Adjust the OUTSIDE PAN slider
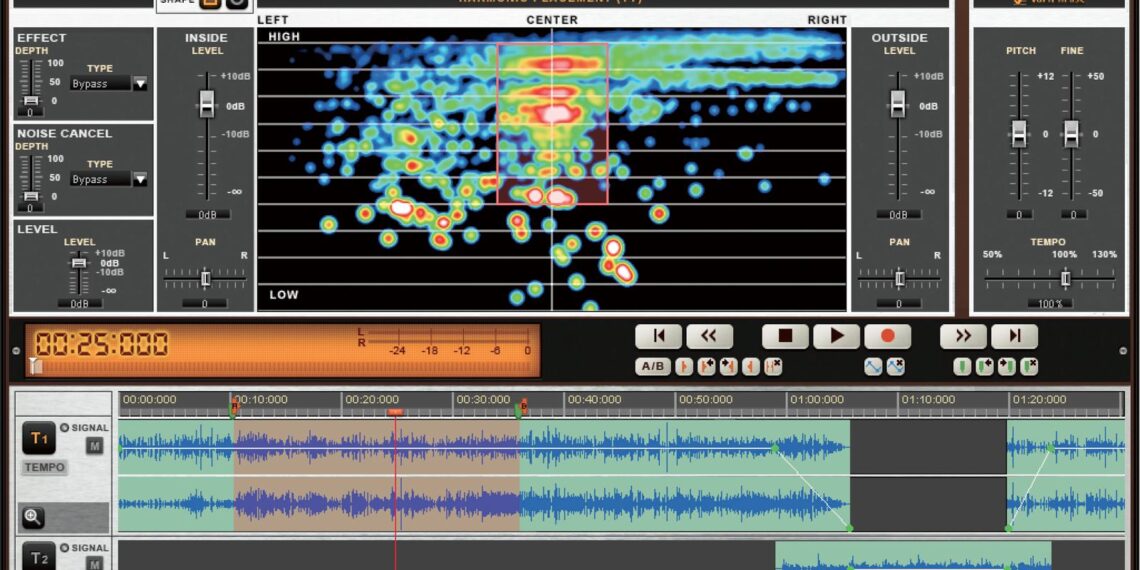Viewport: 1140px width, 570px height. click(x=900, y=278)
